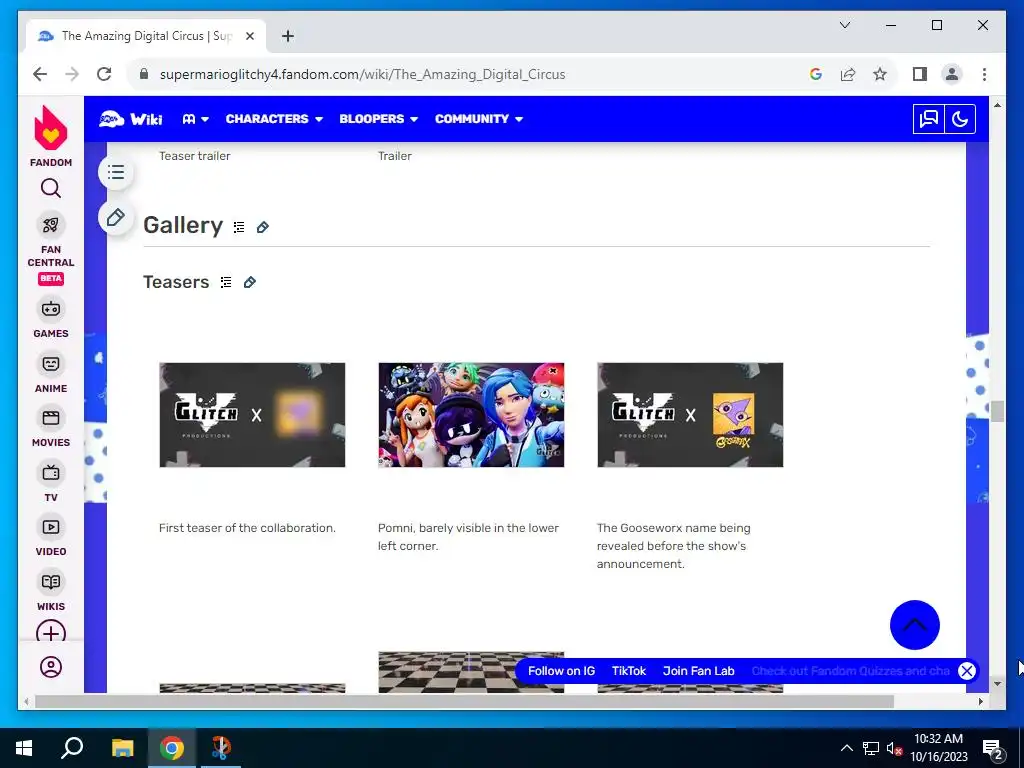1024x768 pixels.
Task: Expand the Characters dropdown menu
Action: tap(274, 119)
